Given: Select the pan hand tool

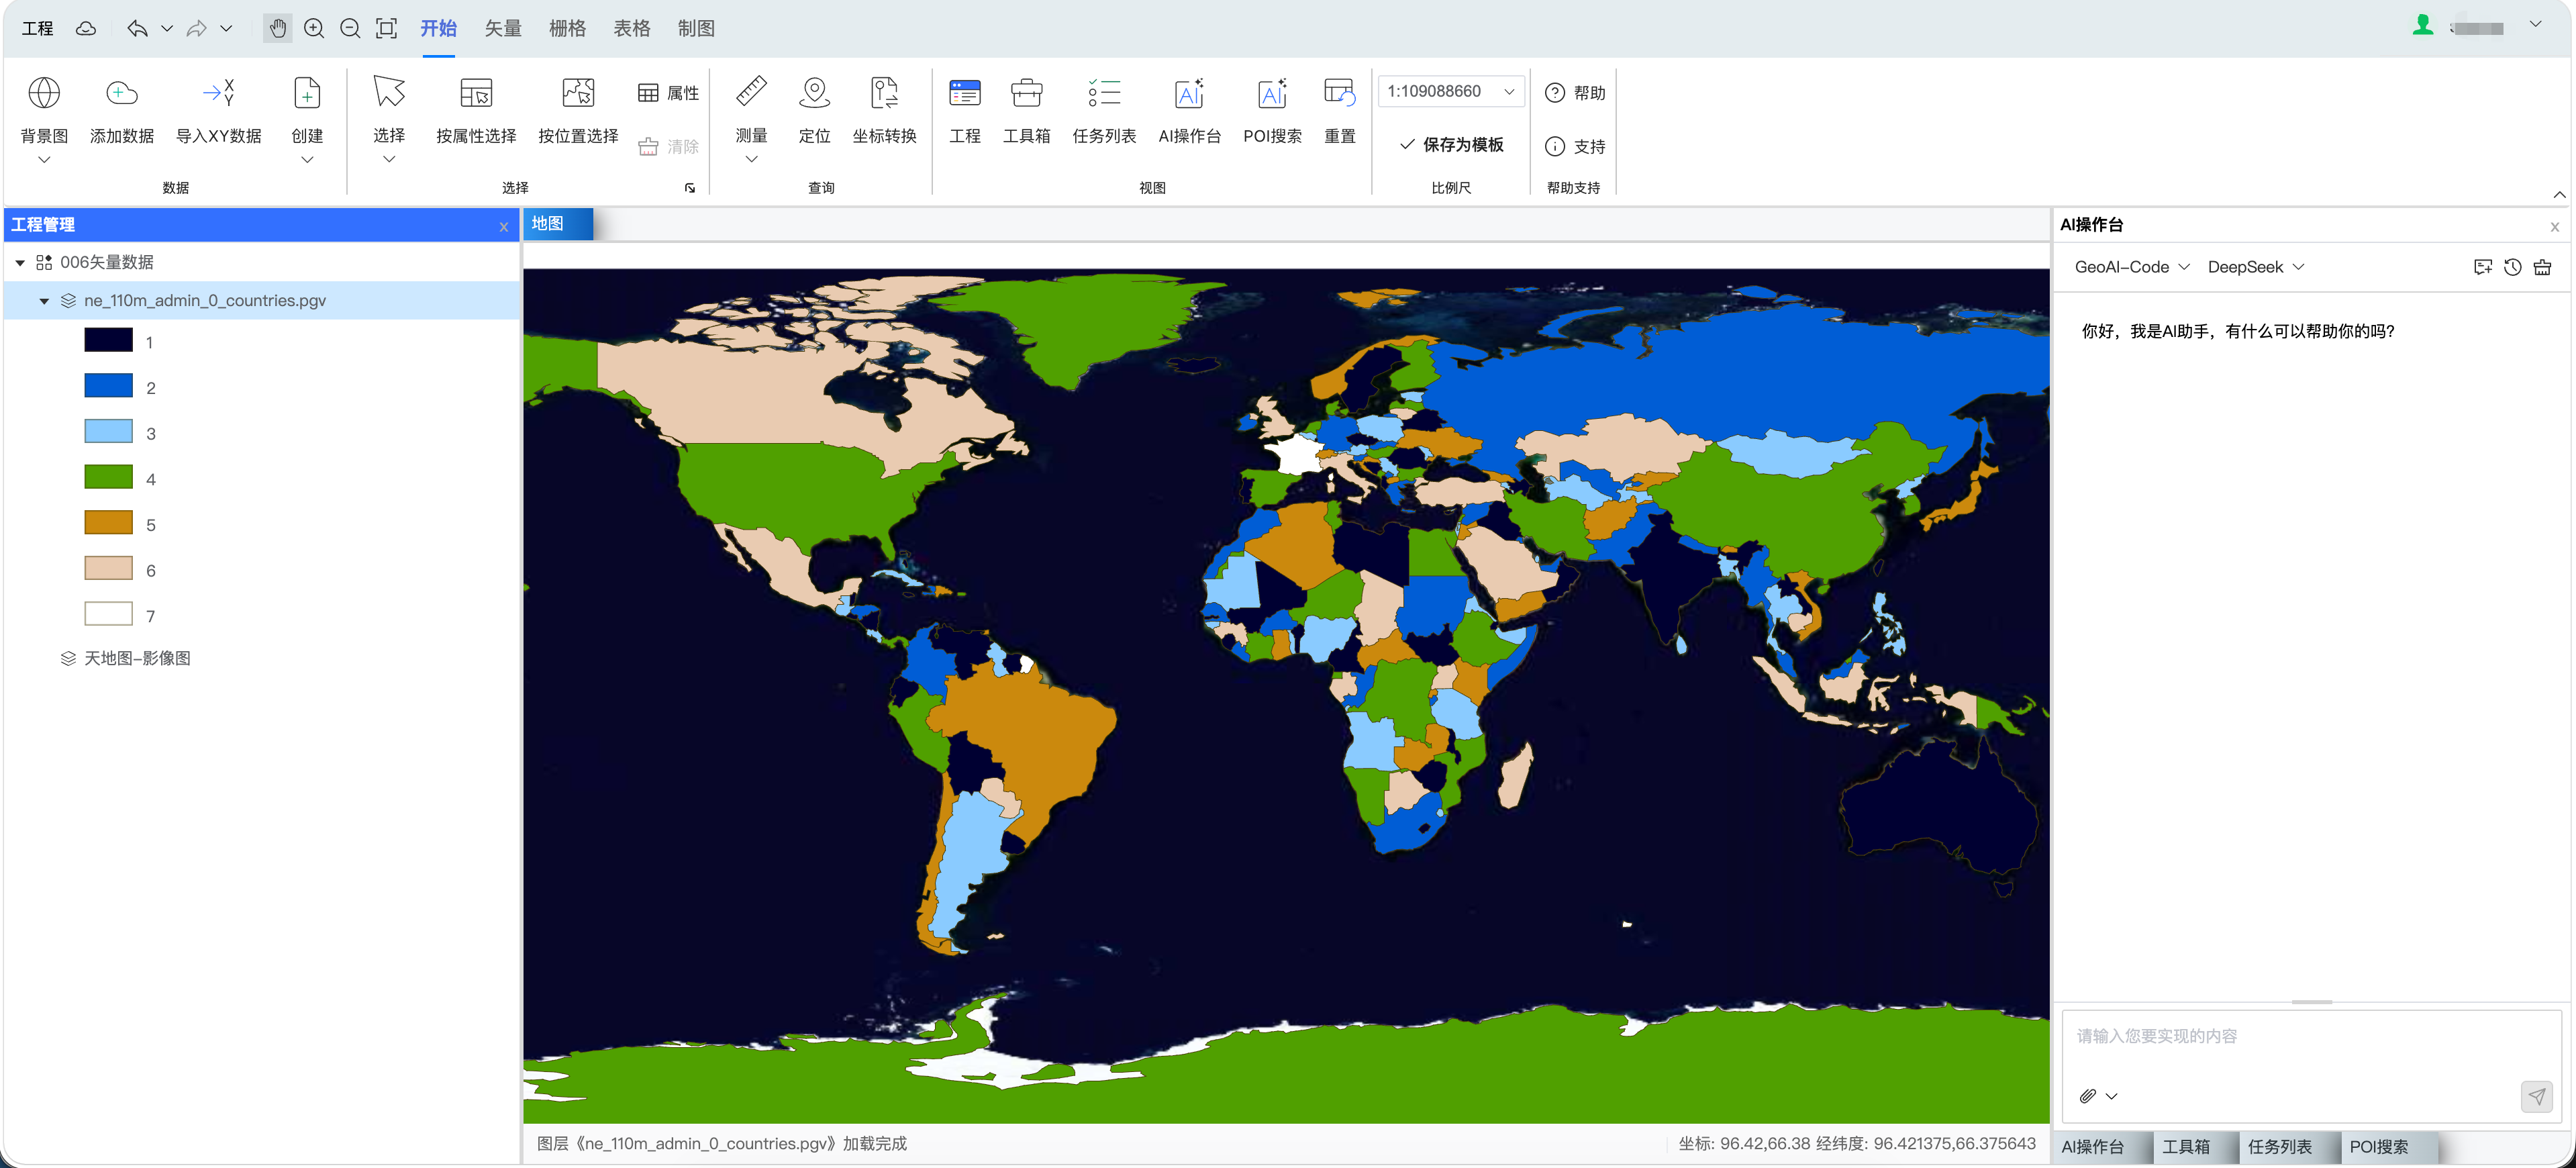Looking at the screenshot, I should coord(278,28).
